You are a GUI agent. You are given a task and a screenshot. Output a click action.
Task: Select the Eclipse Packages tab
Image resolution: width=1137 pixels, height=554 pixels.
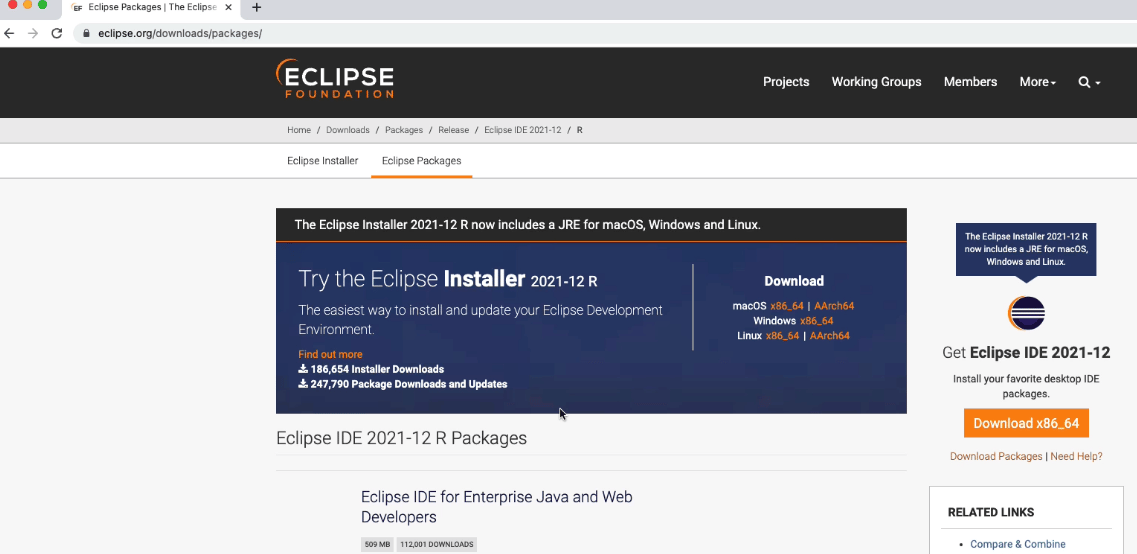point(421,161)
